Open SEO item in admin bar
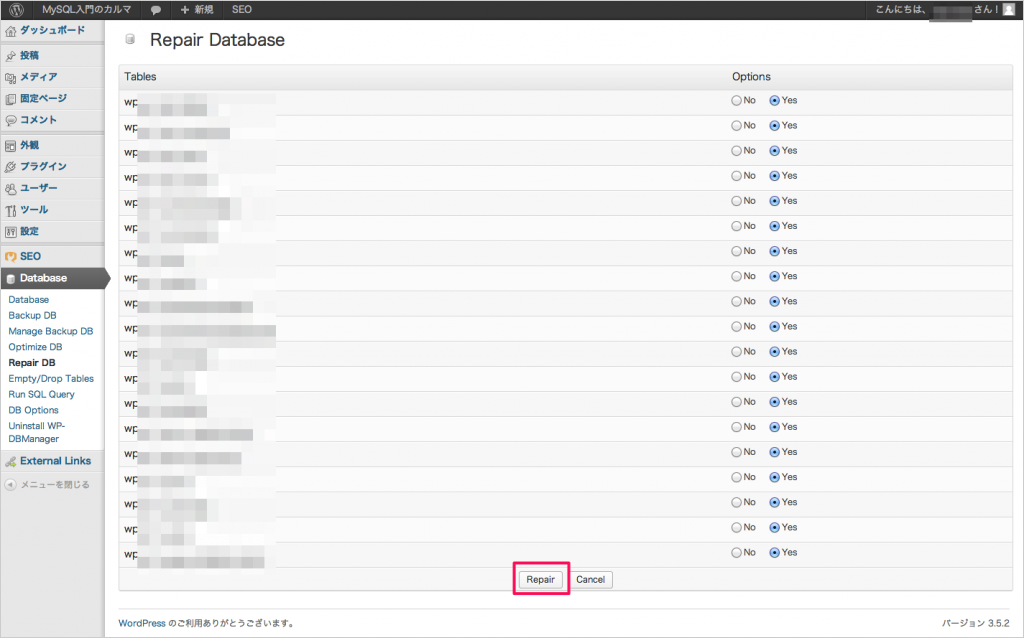1024x638 pixels. (x=242, y=10)
